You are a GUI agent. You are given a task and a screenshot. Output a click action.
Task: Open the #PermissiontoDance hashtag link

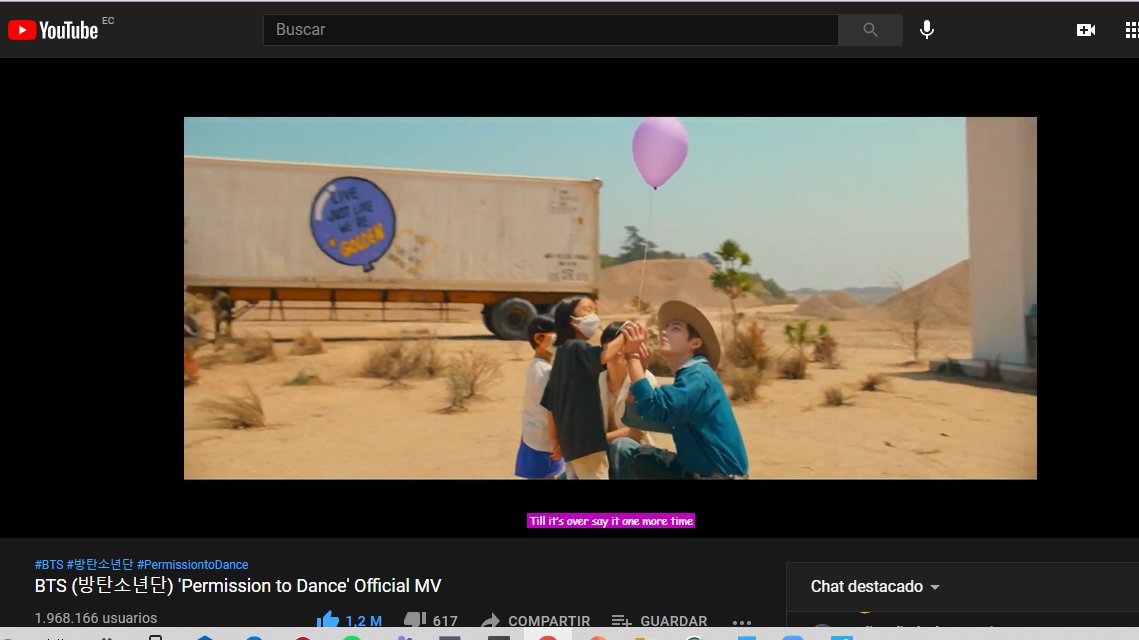(192, 564)
